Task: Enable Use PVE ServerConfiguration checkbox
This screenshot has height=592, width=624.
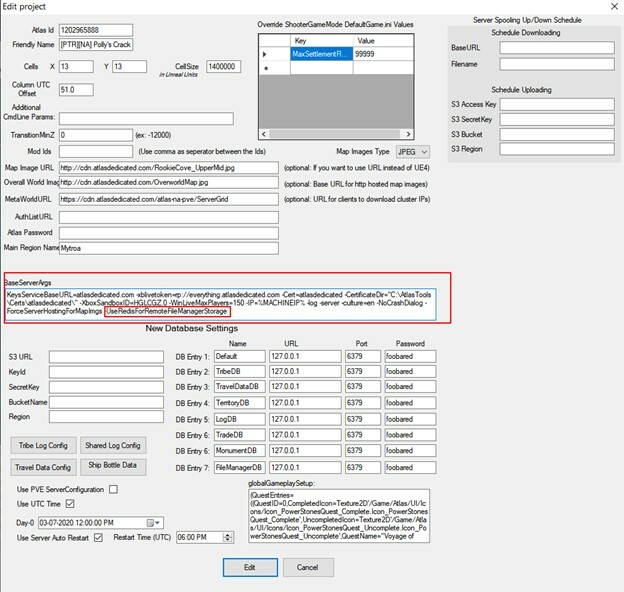Action: (x=113, y=489)
